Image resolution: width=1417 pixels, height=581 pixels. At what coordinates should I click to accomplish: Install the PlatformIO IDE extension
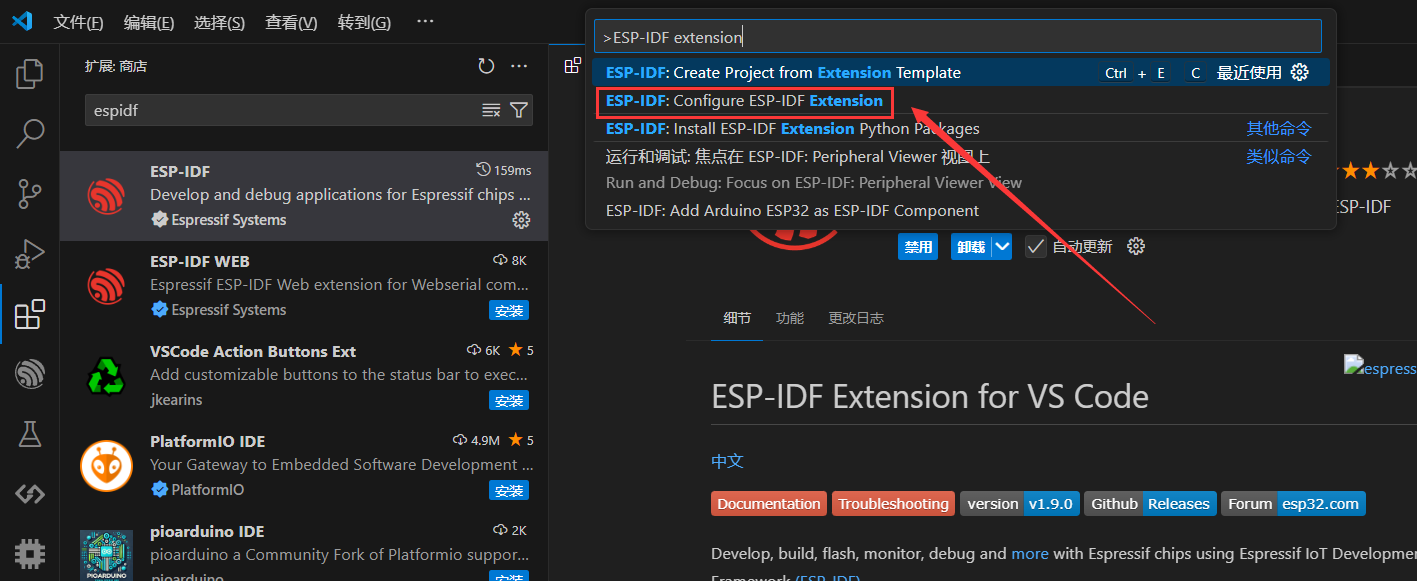(508, 490)
